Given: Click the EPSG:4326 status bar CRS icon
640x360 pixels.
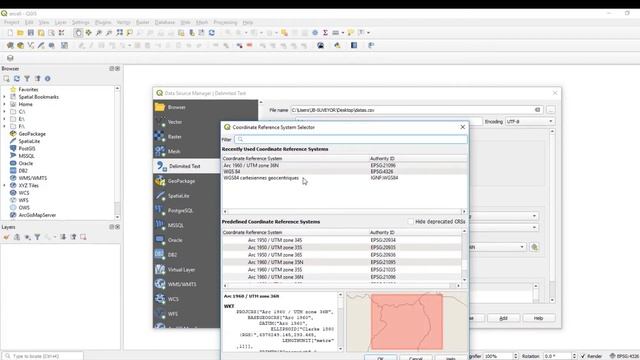Looking at the screenshot, I should click(x=624, y=356).
